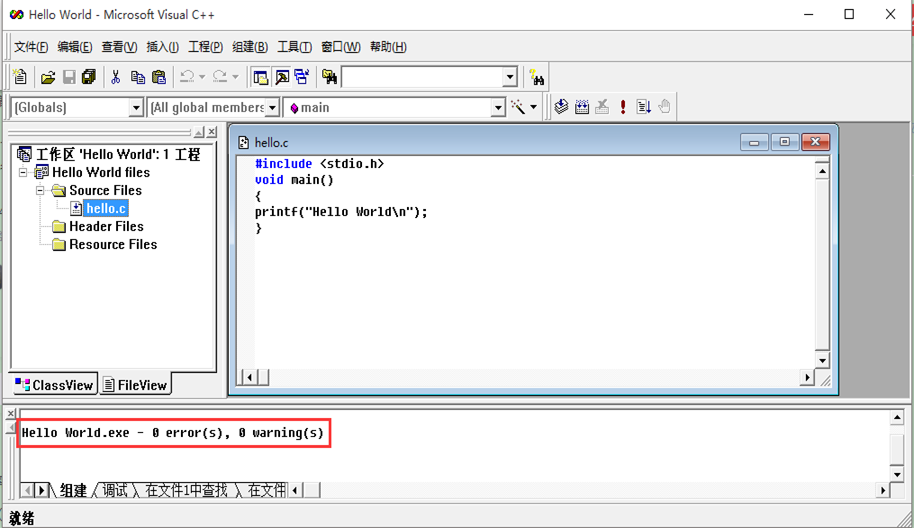The width and height of the screenshot is (914, 528).
Task: Open the 帮助(H) menu
Action: tap(388, 47)
